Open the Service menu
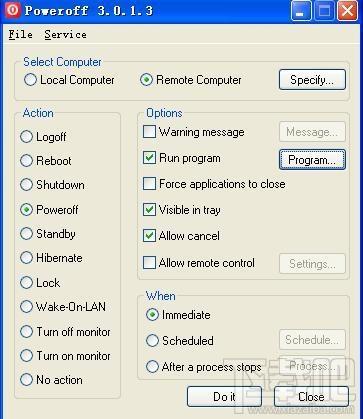Image resolution: width=363 pixels, height=419 pixels. (65, 34)
